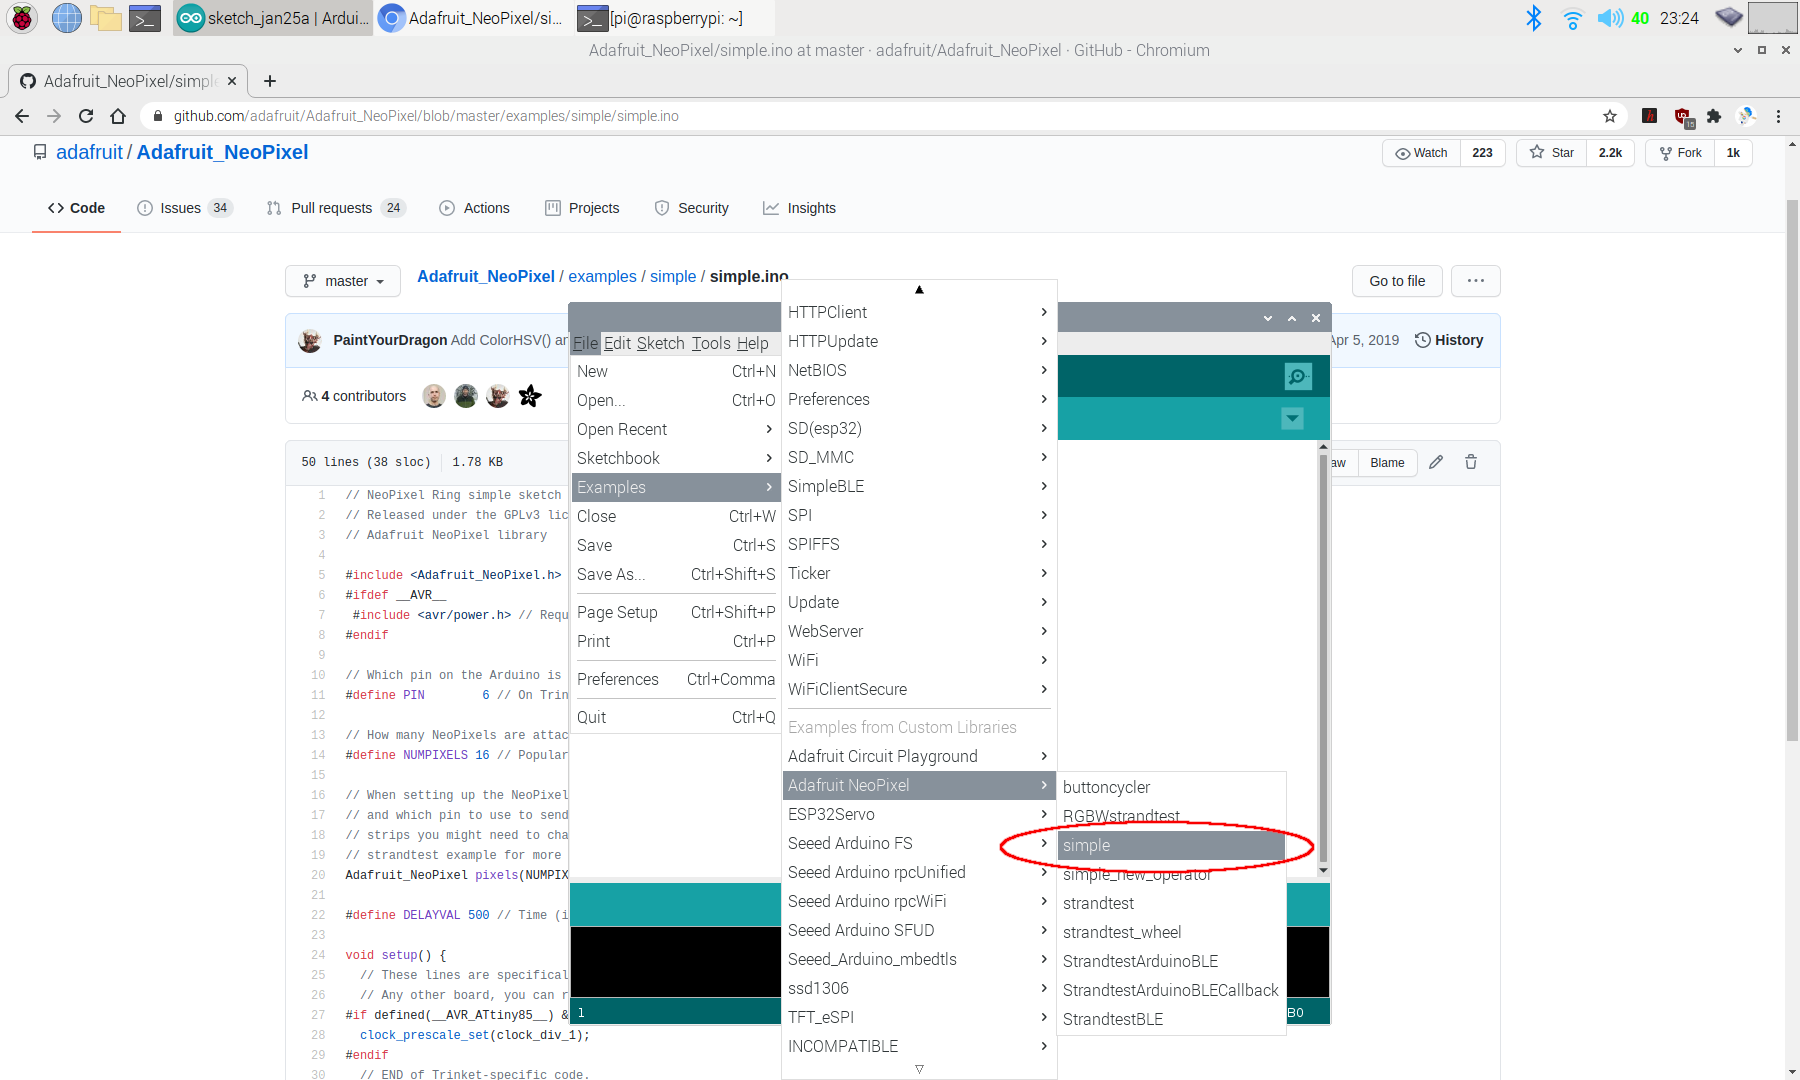1800x1080 pixels.
Task: Open a new Chromium tab
Action: [270, 81]
